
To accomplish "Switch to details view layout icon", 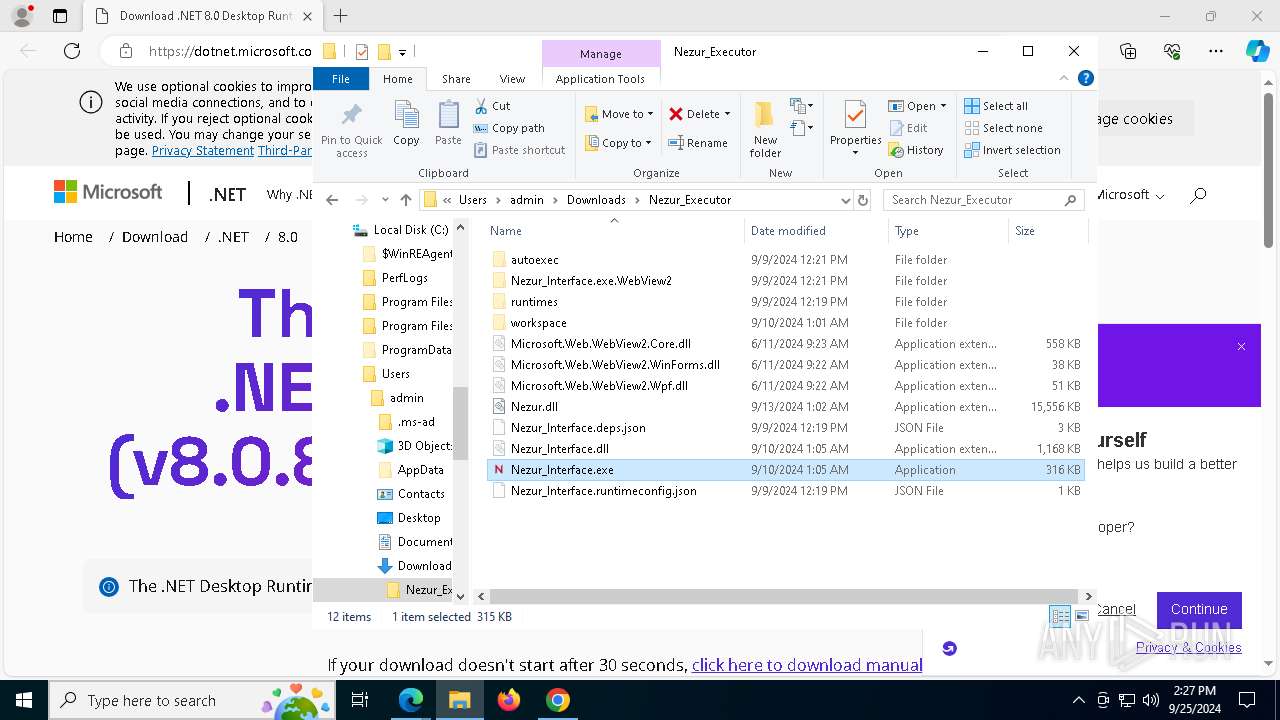I will pyautogui.click(x=1060, y=616).
